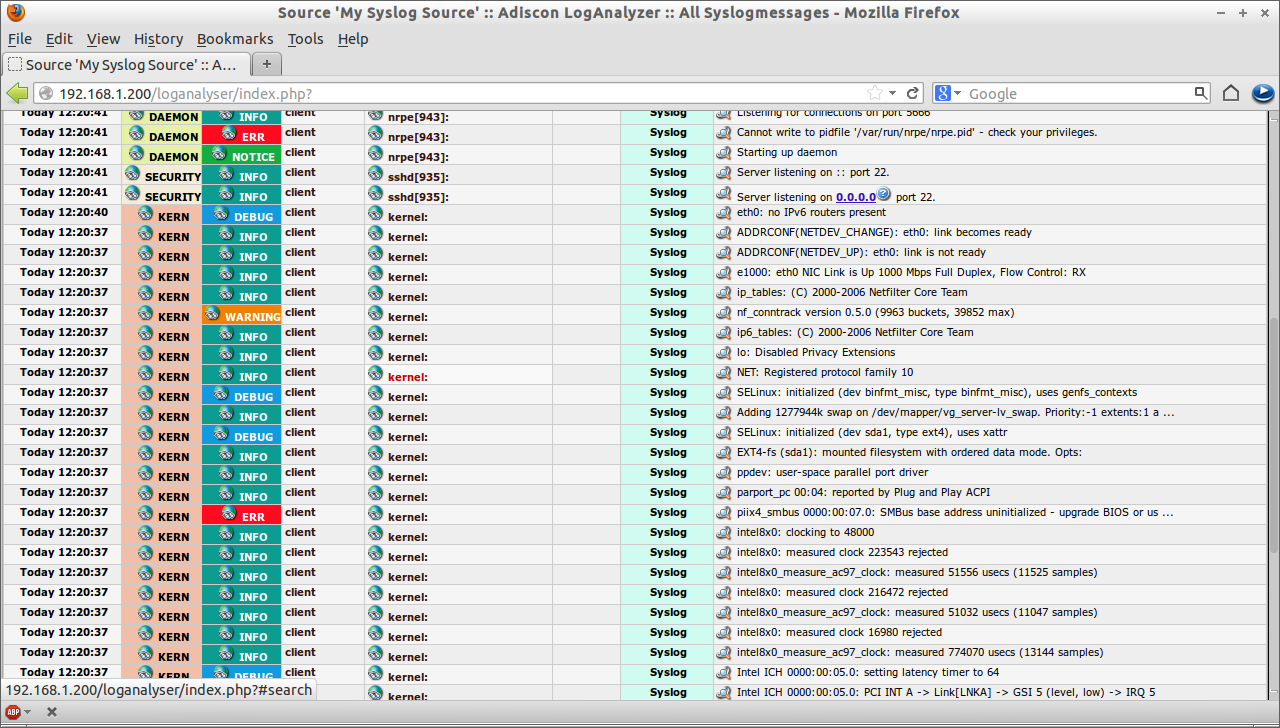
Task: Click the search magnifier in Google box
Action: (x=1201, y=93)
